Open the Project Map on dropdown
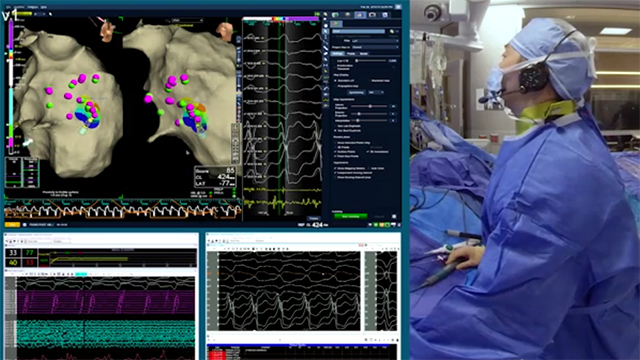The image size is (640, 360). (375, 47)
